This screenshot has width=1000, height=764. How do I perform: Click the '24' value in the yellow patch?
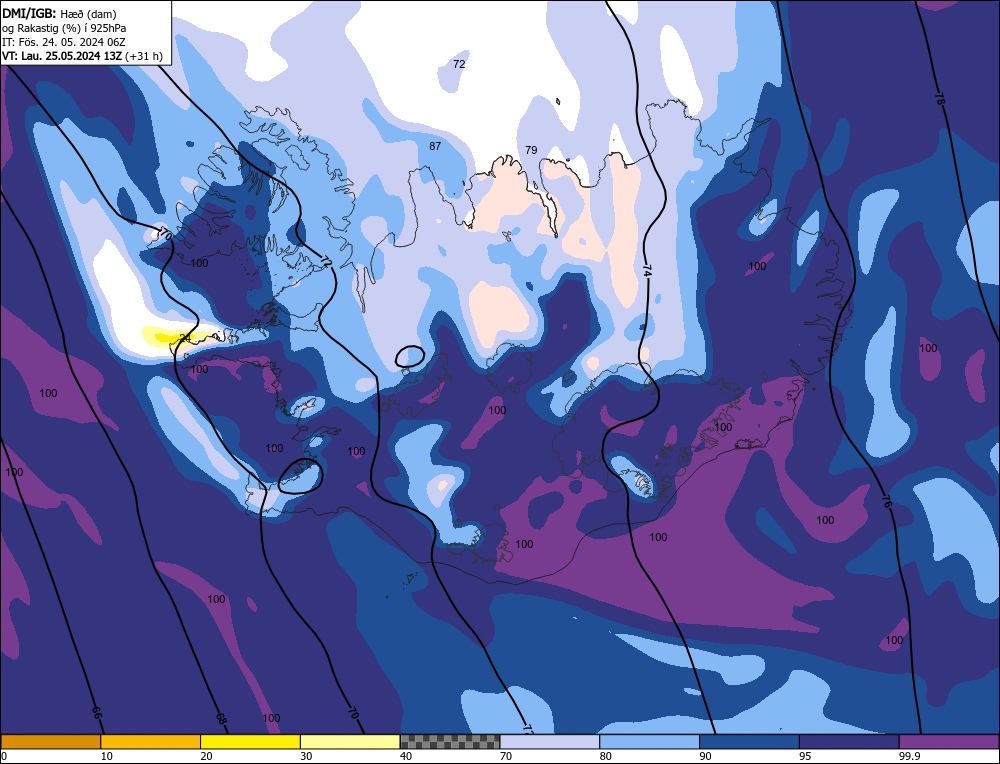[186, 337]
